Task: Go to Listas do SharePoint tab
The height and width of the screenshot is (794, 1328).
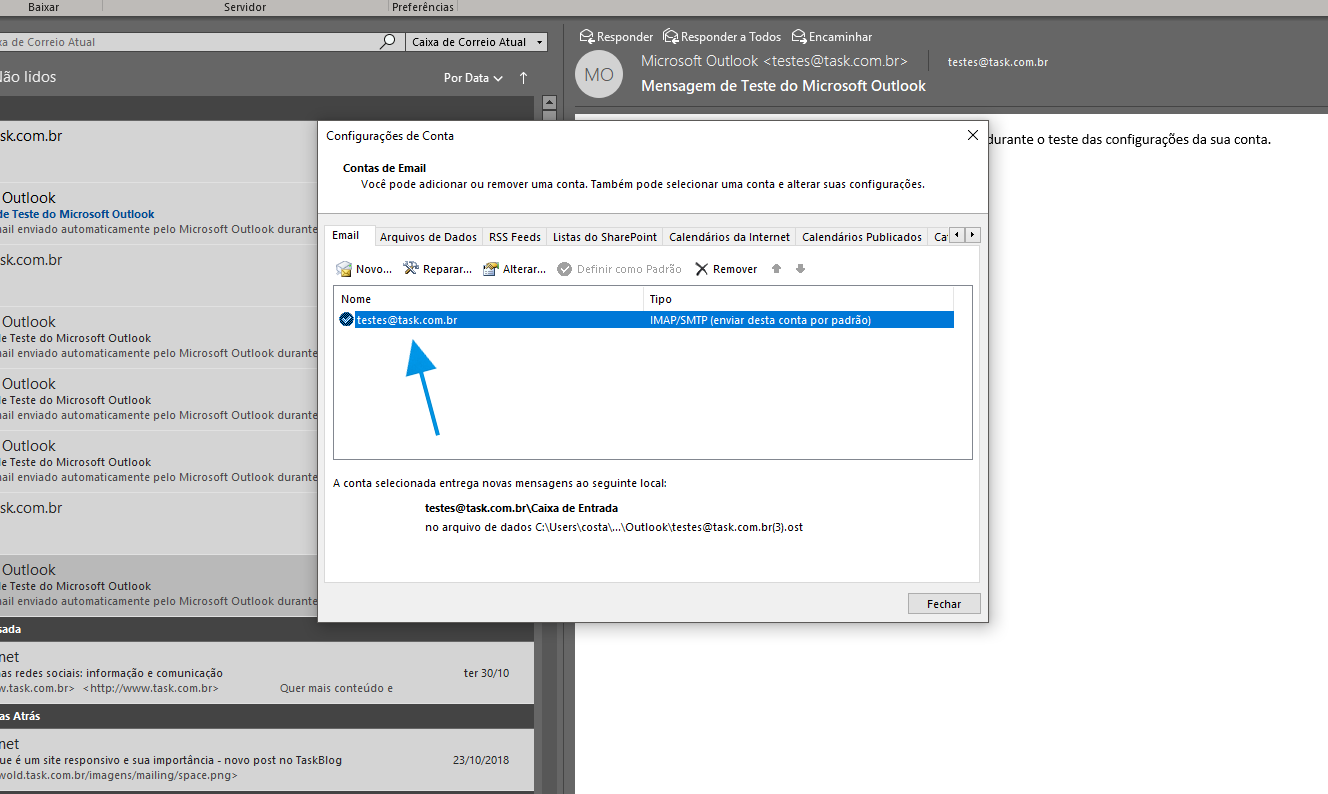Action: [605, 237]
